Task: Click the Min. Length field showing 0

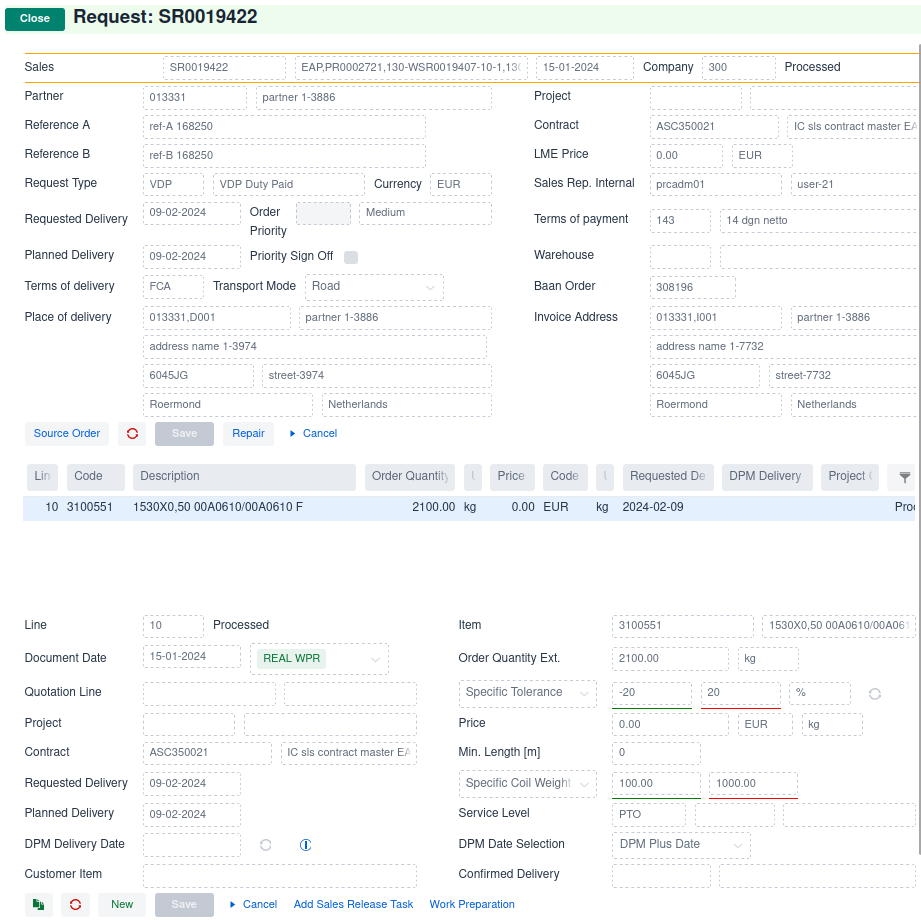Action: pos(657,753)
